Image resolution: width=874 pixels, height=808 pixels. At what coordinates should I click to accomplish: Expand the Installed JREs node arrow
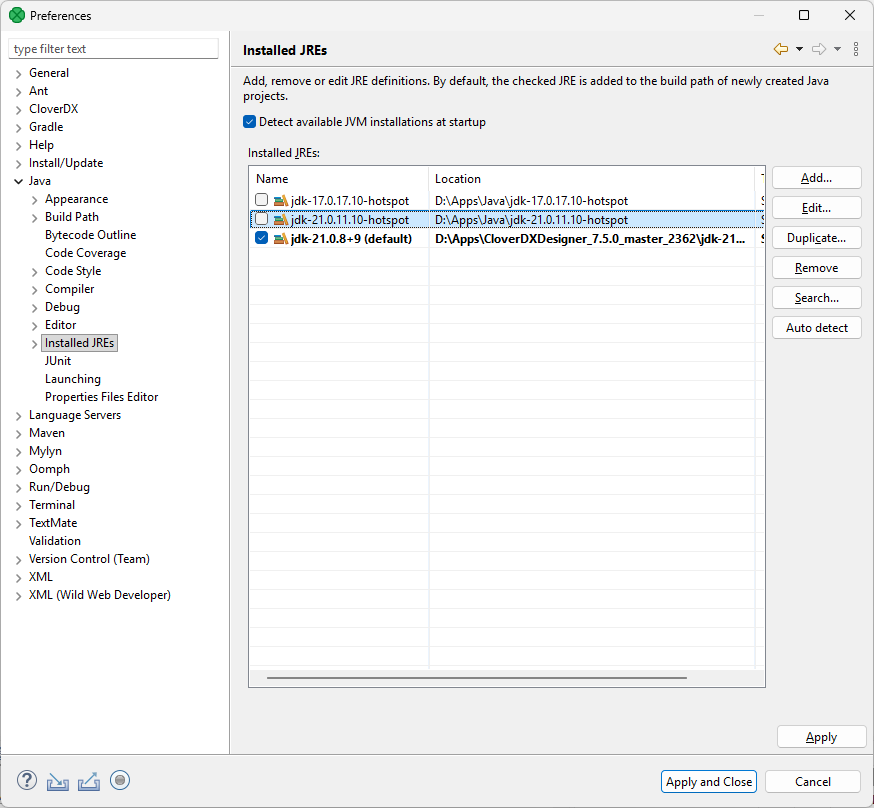[35, 344]
